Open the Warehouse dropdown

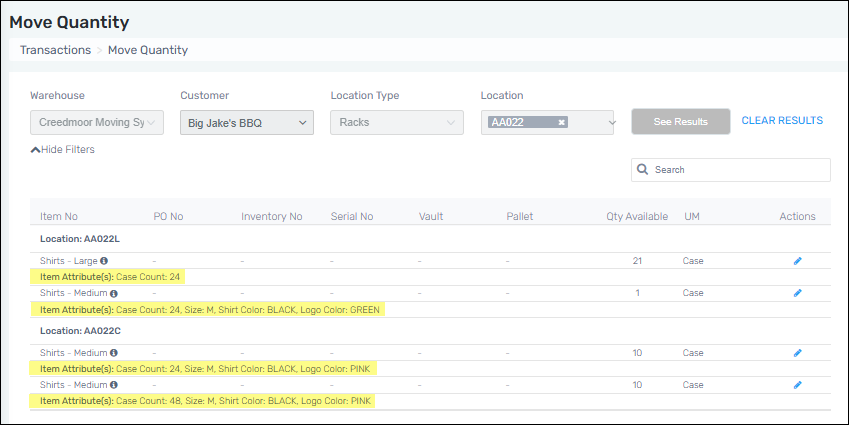pyautogui.click(x=97, y=122)
